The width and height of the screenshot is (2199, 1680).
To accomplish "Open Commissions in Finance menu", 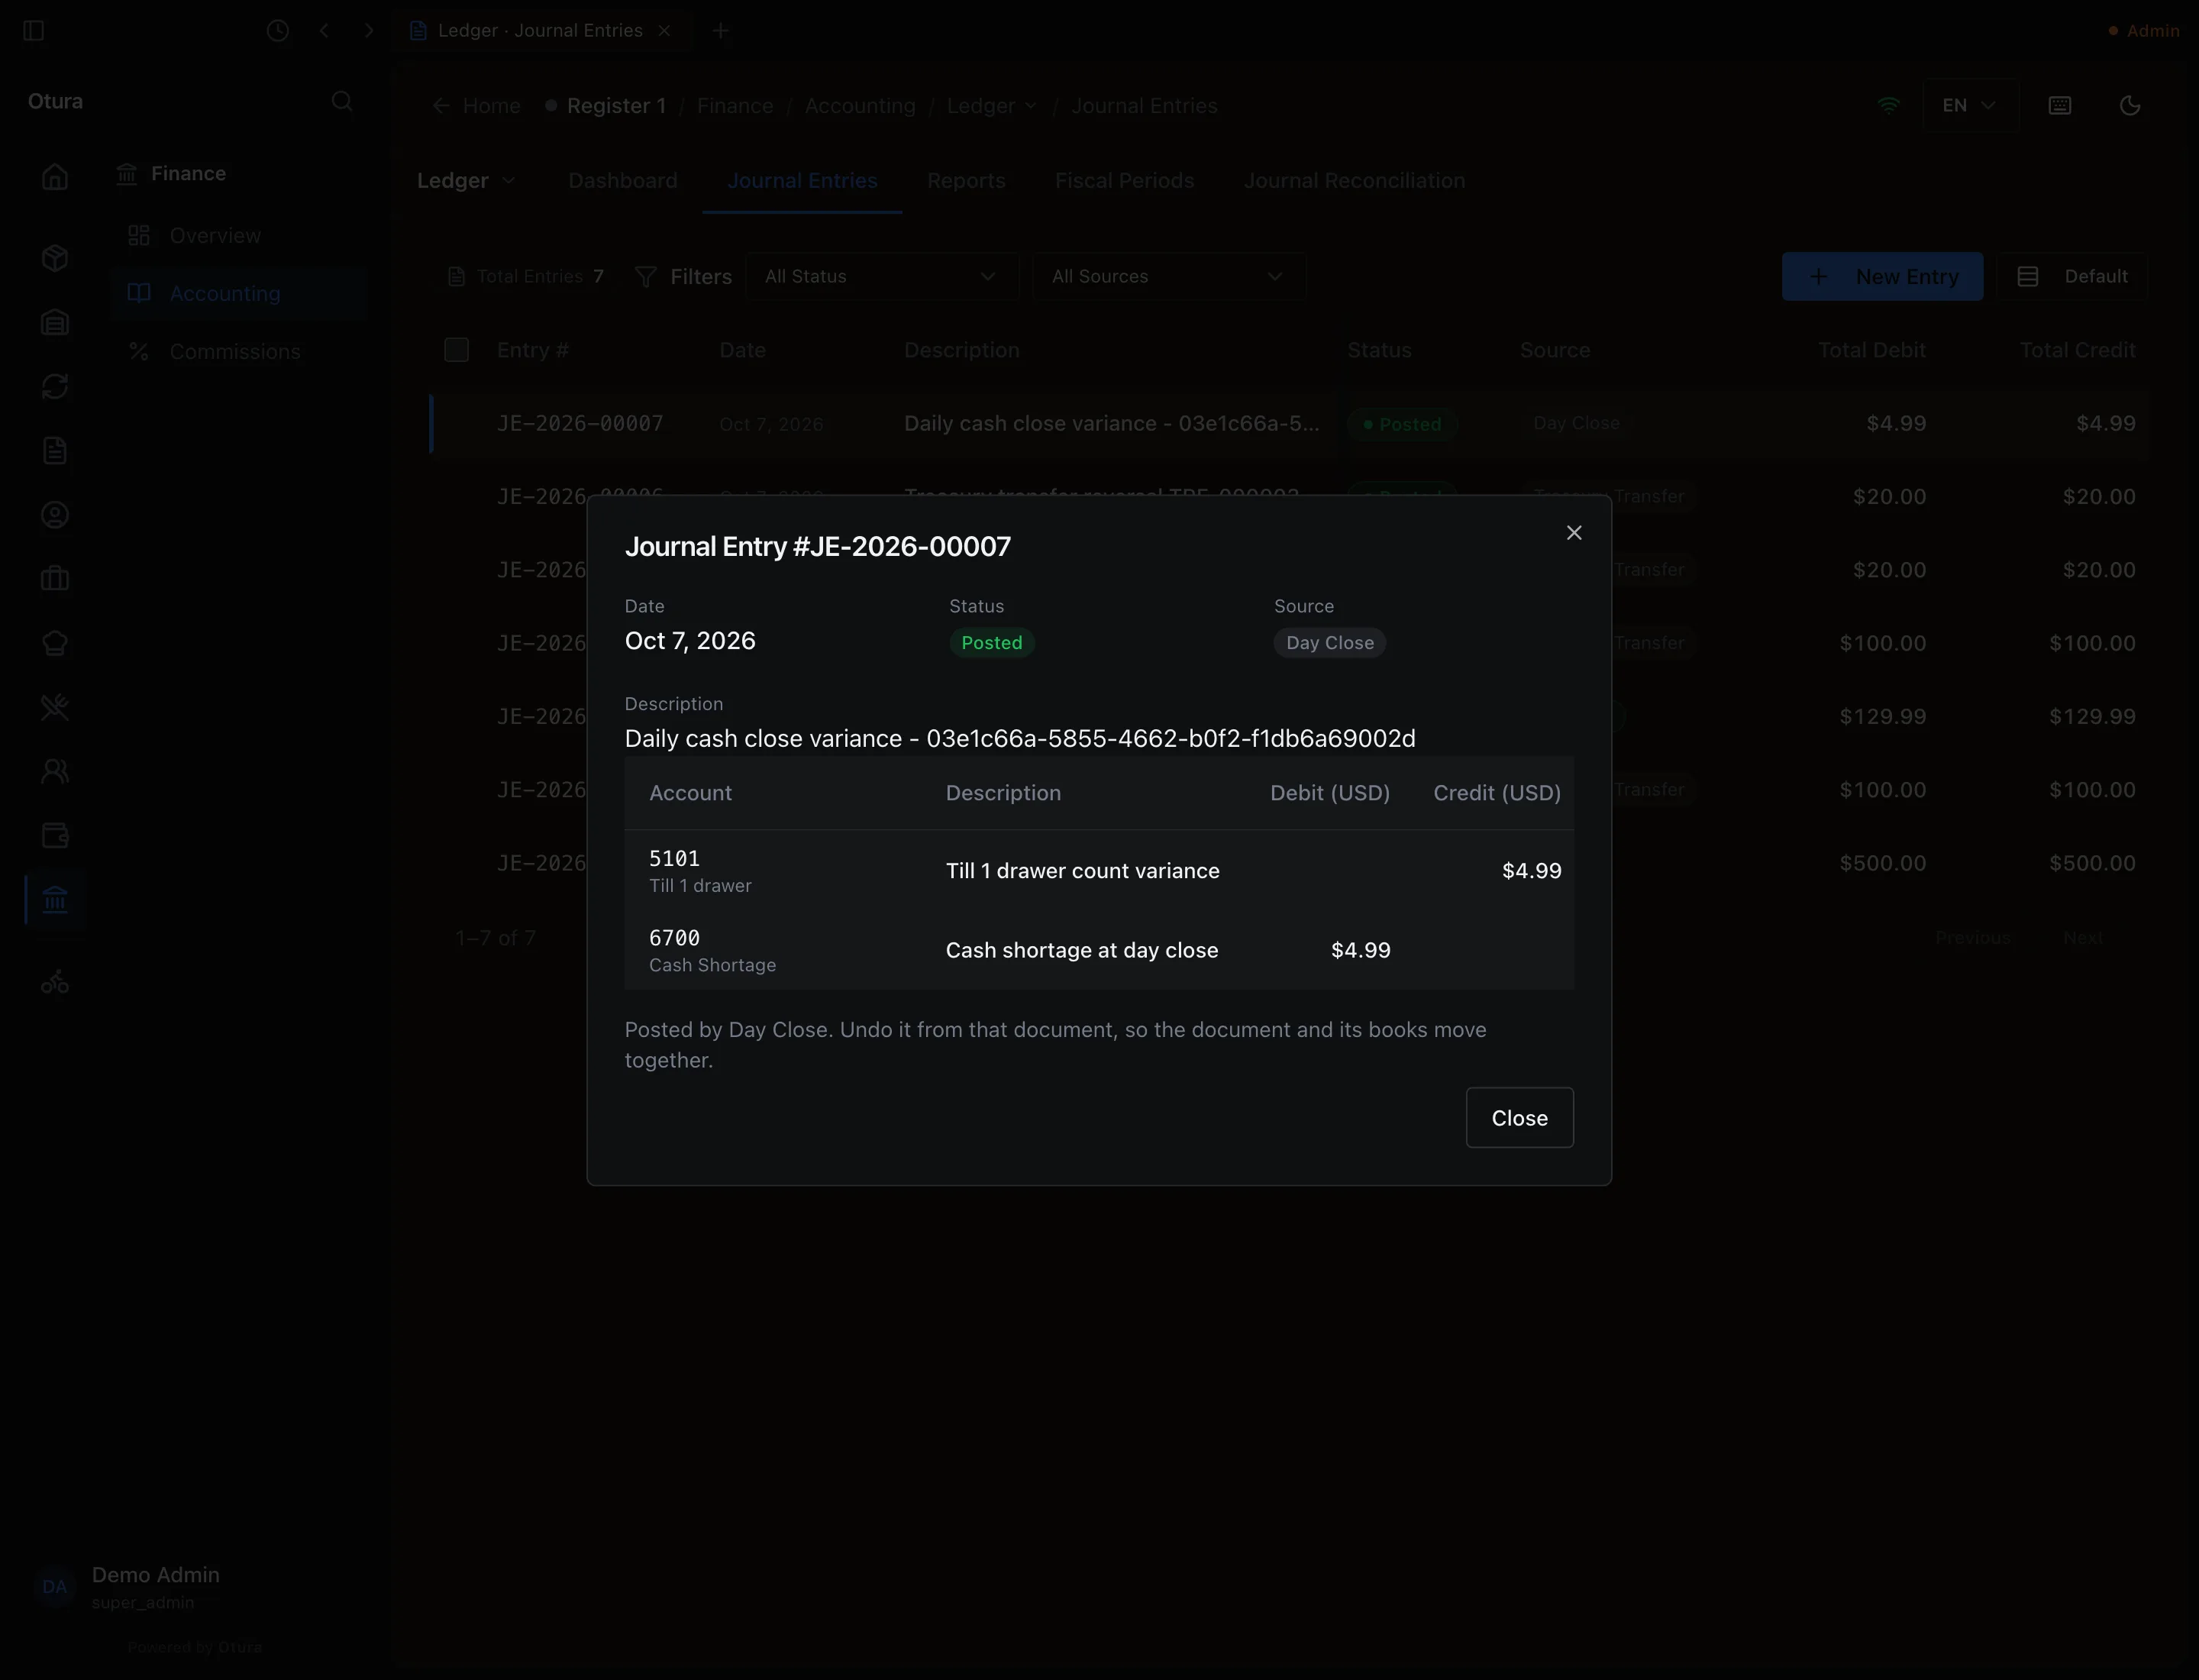I will (x=238, y=352).
